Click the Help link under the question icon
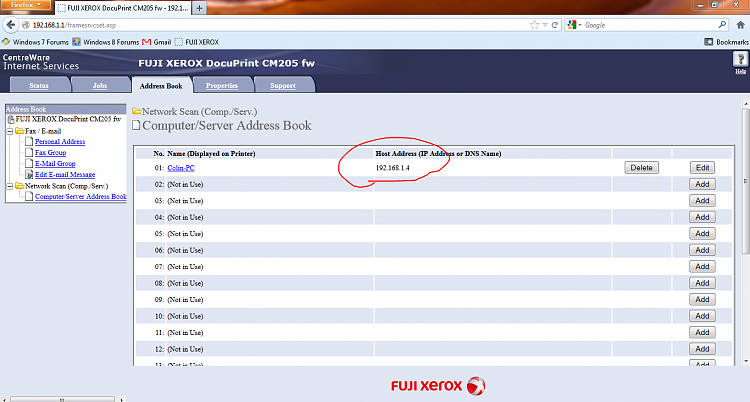The height and width of the screenshot is (402, 750). click(740, 71)
